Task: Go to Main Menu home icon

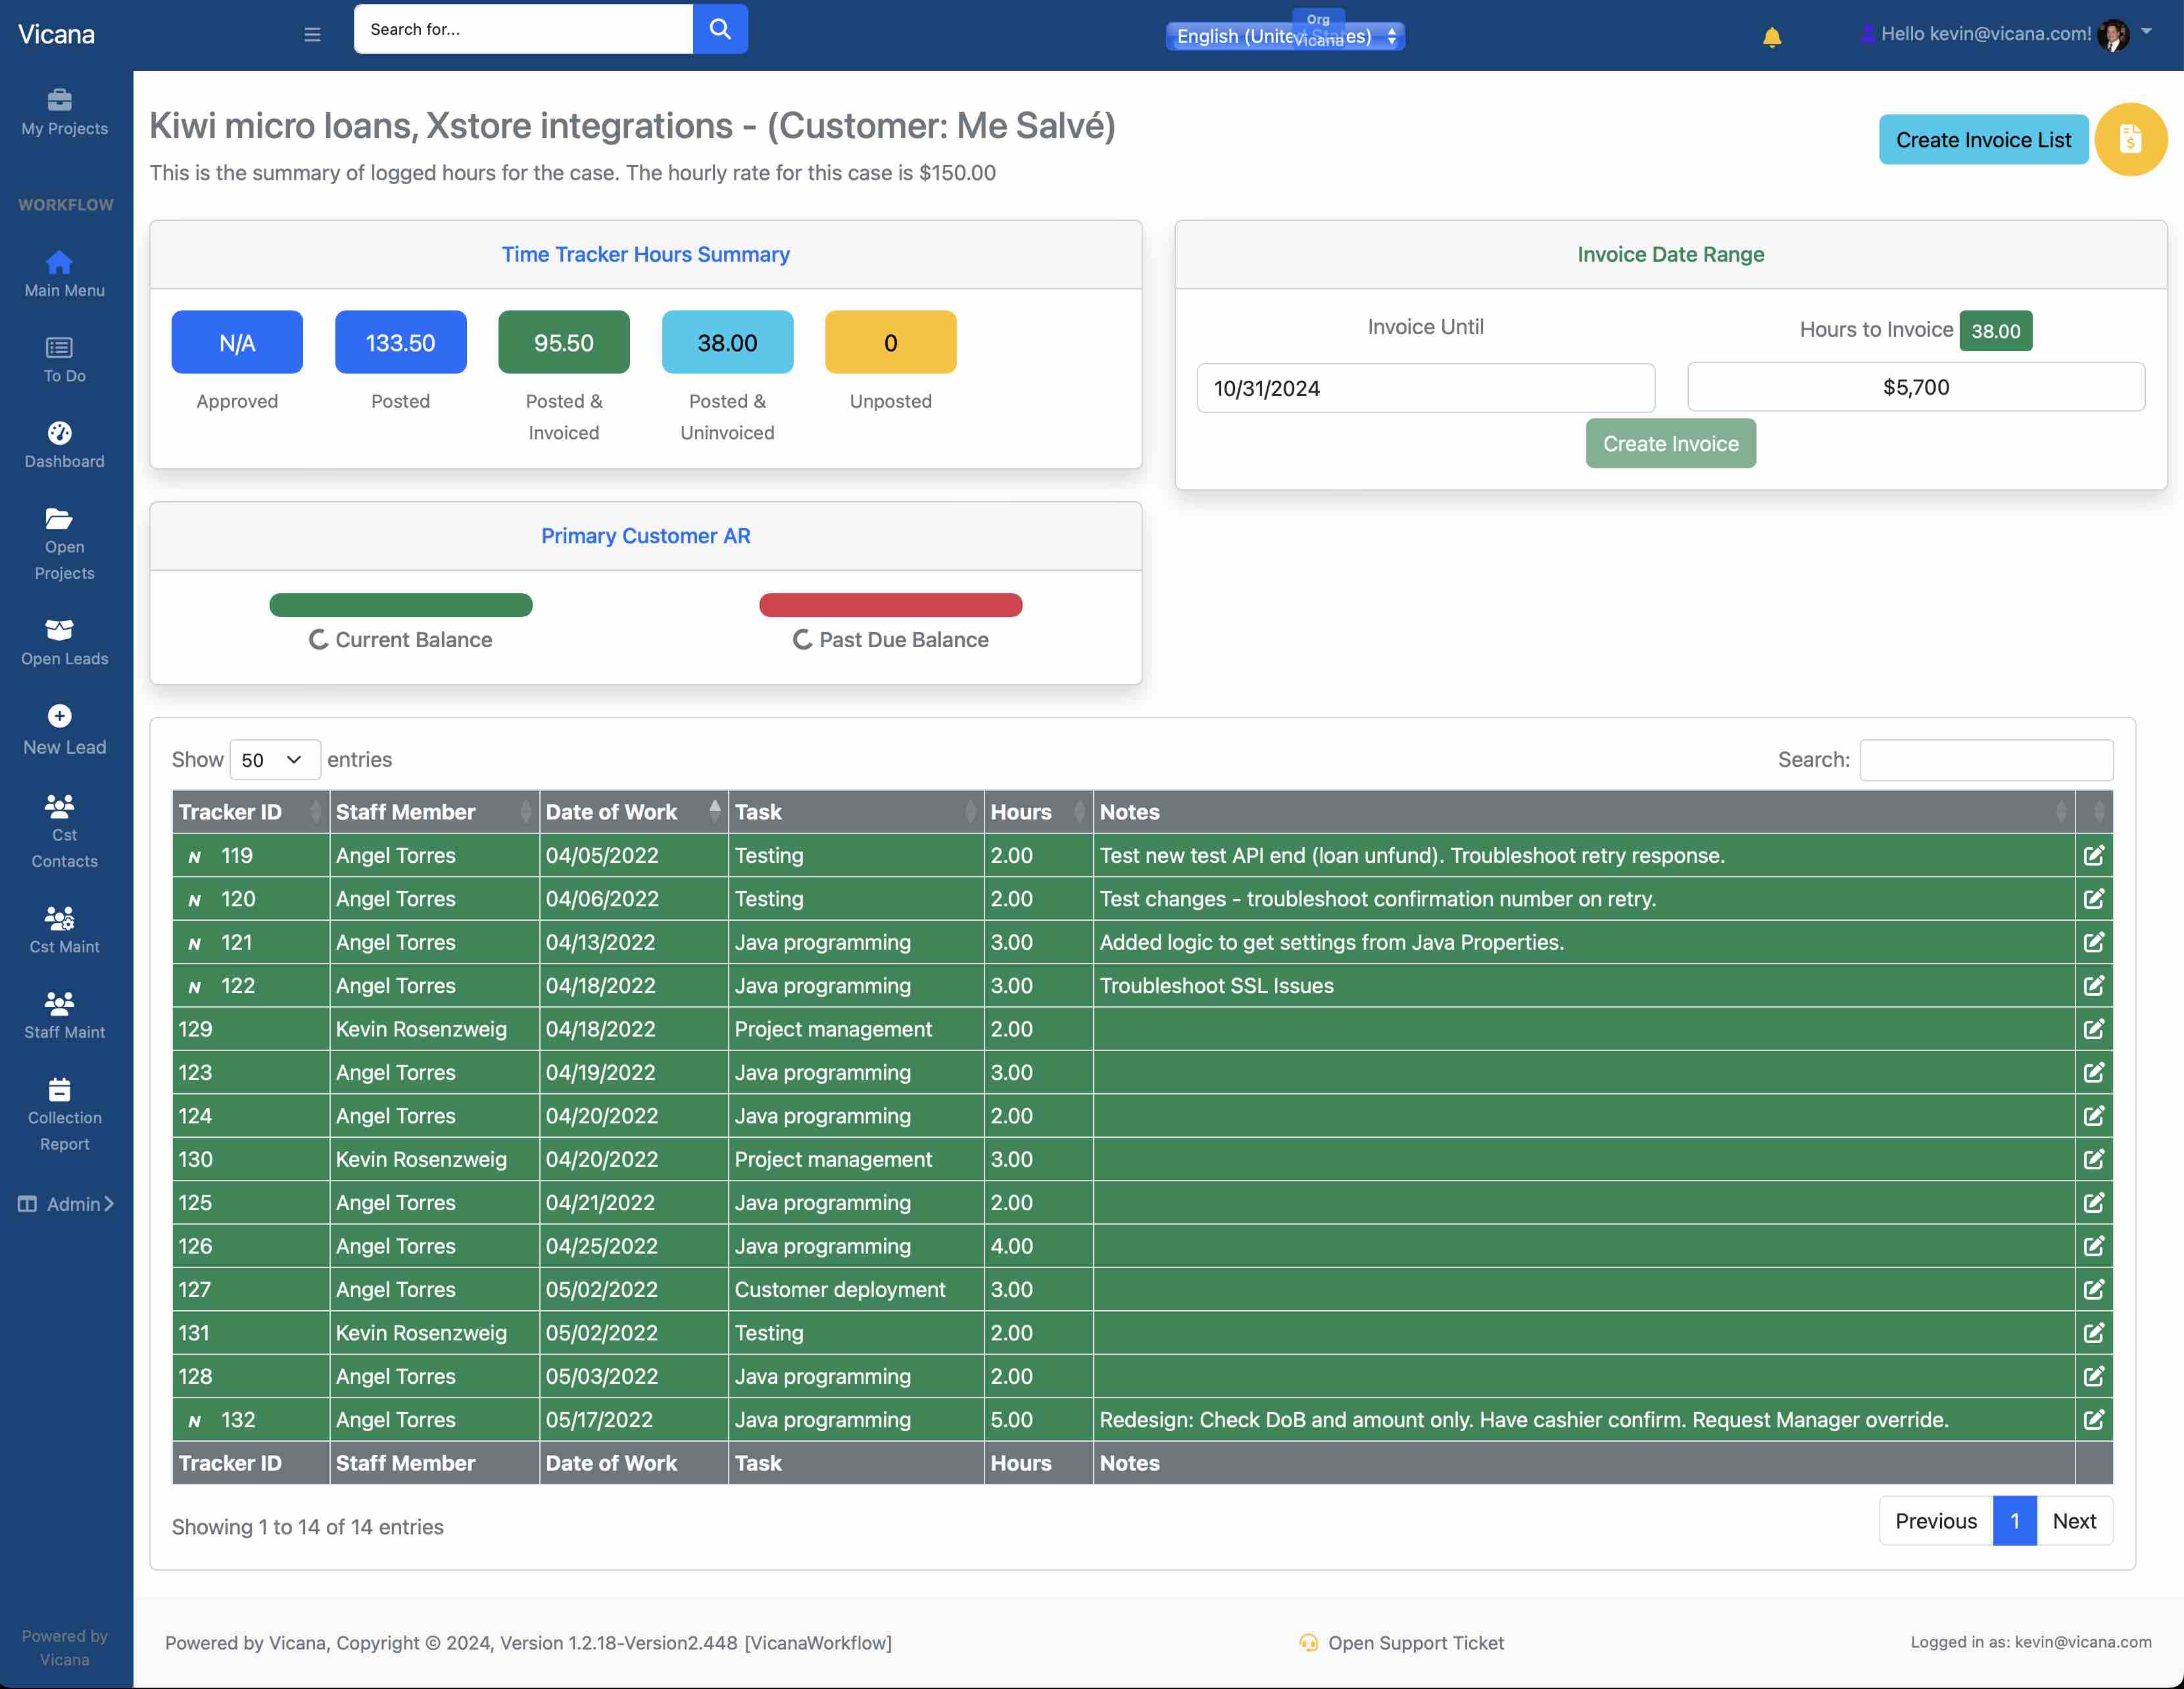Action: click(x=60, y=262)
